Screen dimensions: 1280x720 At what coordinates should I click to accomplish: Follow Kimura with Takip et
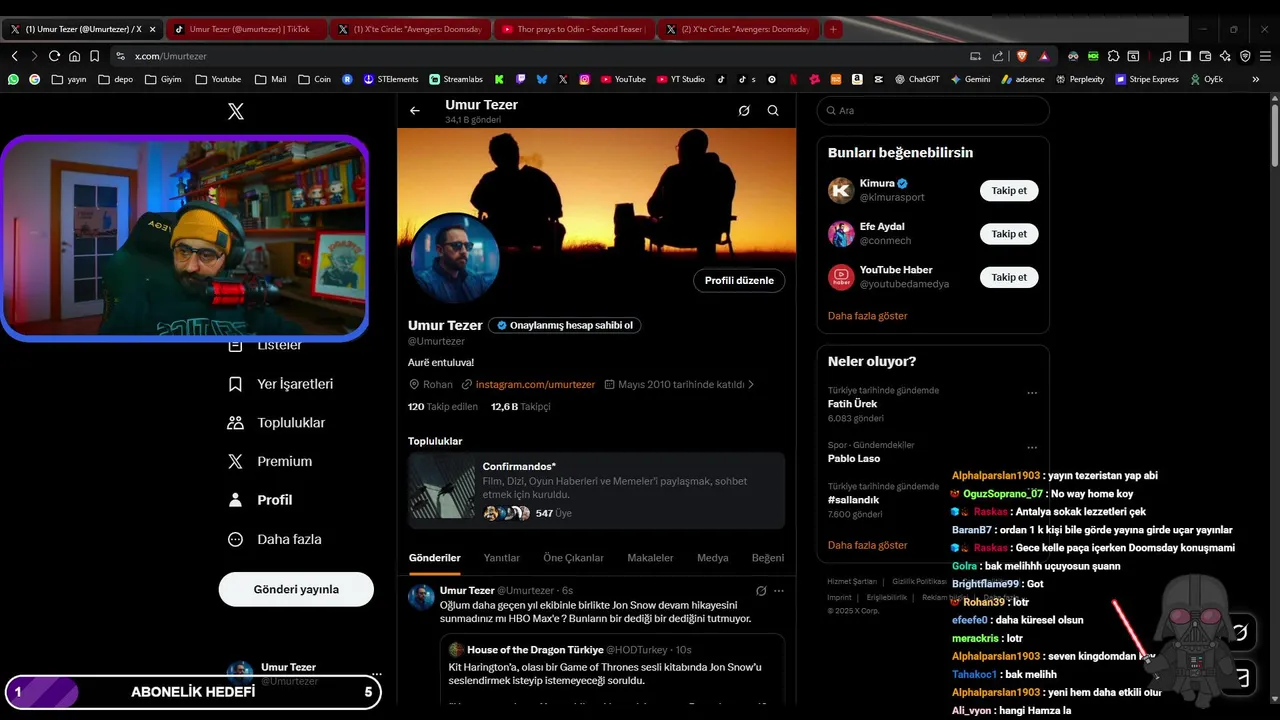(1009, 190)
